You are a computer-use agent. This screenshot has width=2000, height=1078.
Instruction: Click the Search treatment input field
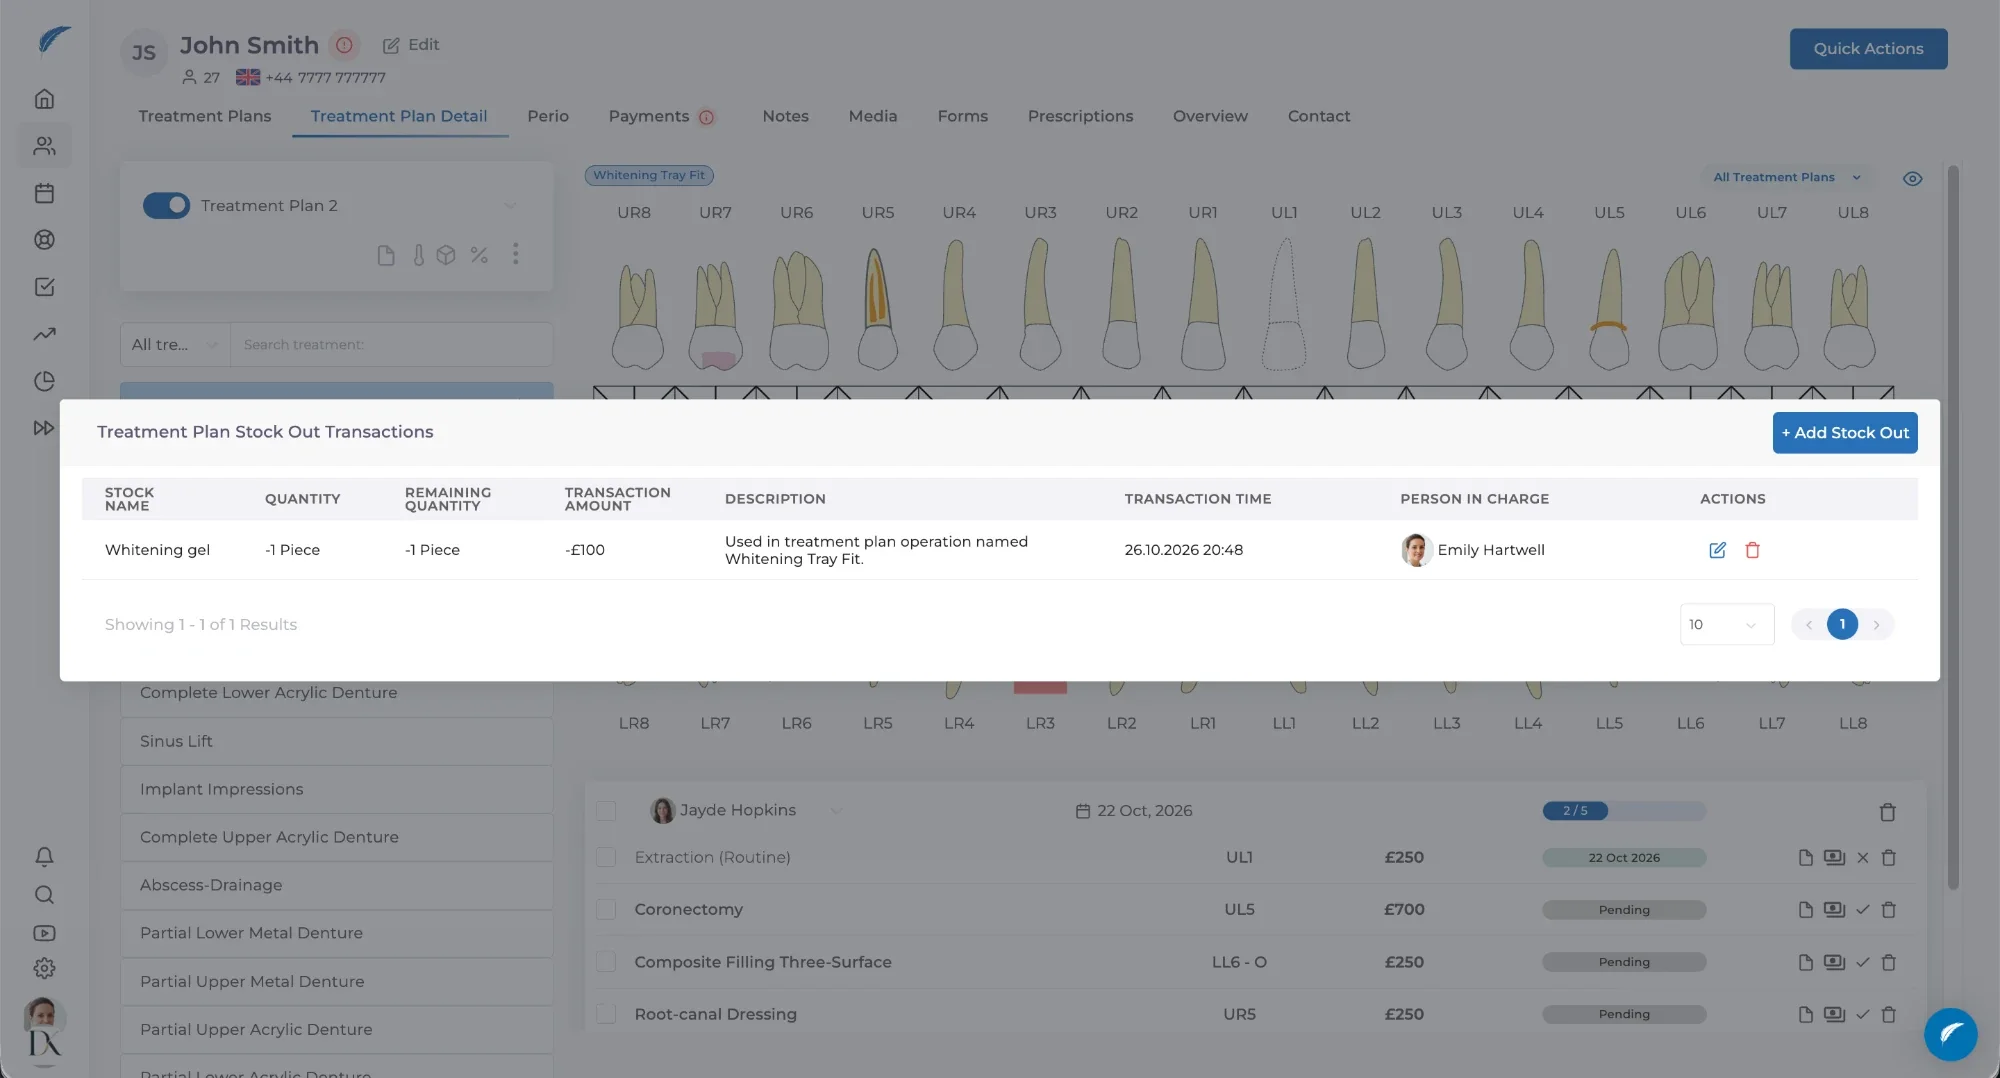click(x=391, y=344)
